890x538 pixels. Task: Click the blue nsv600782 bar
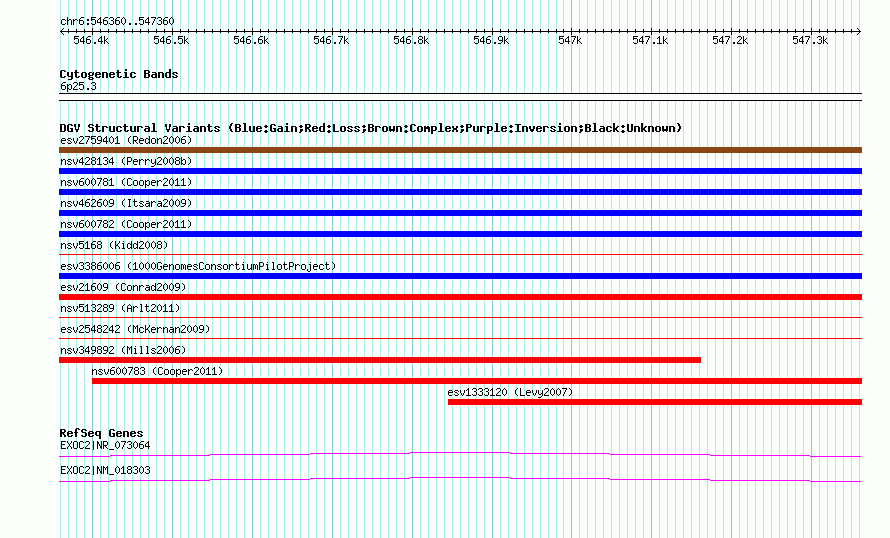460,234
